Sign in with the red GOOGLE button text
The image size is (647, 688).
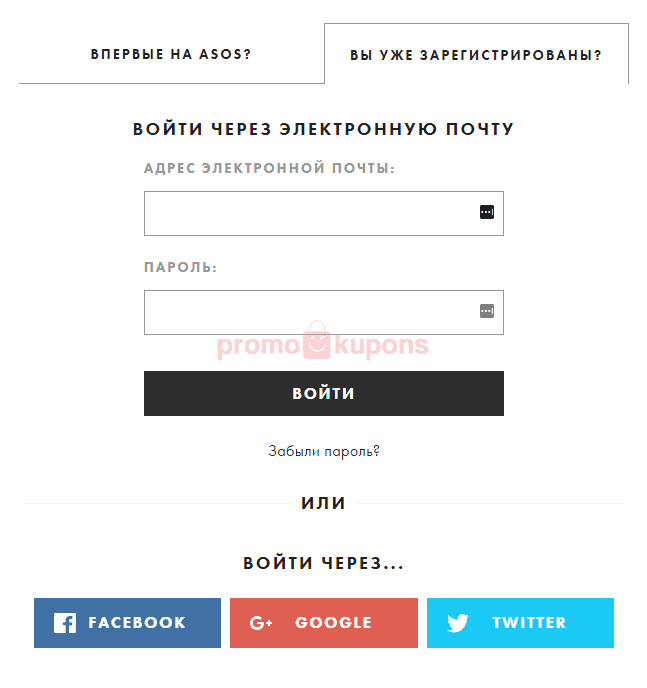[x=333, y=623]
